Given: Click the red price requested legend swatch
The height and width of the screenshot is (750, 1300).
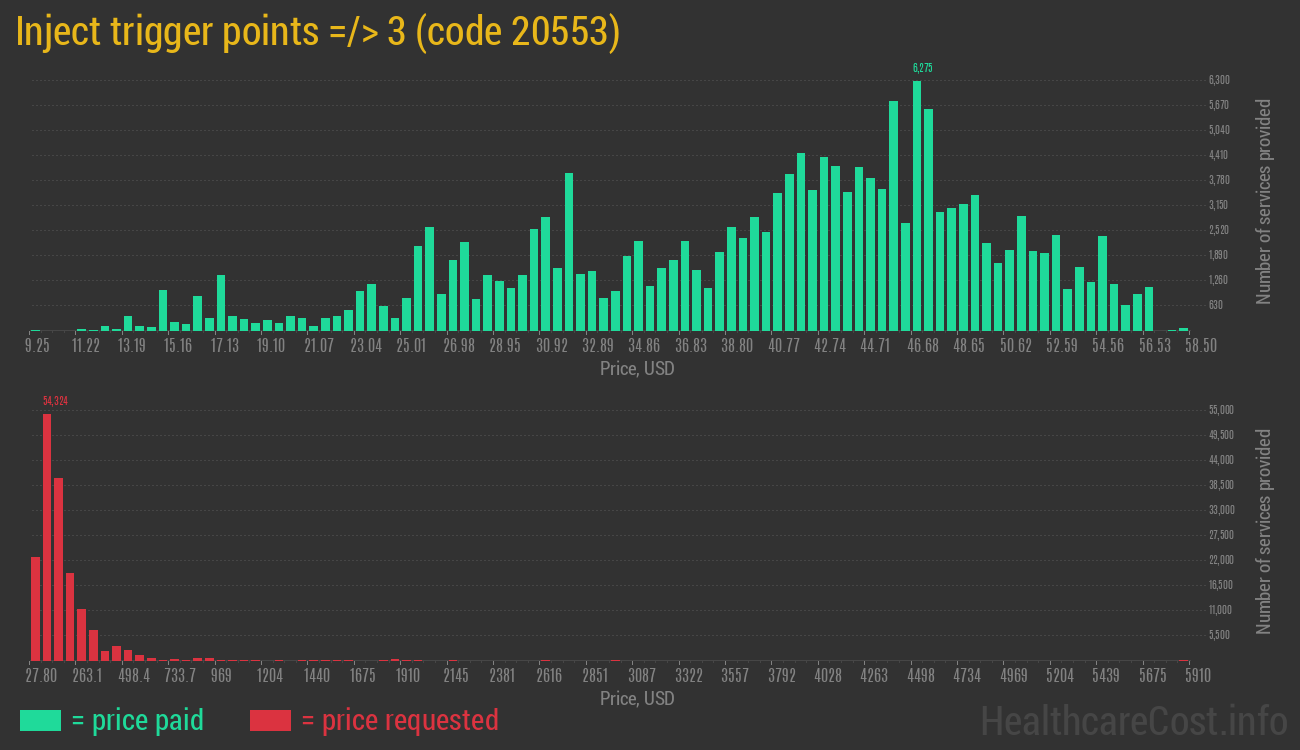Looking at the screenshot, I should (270, 720).
